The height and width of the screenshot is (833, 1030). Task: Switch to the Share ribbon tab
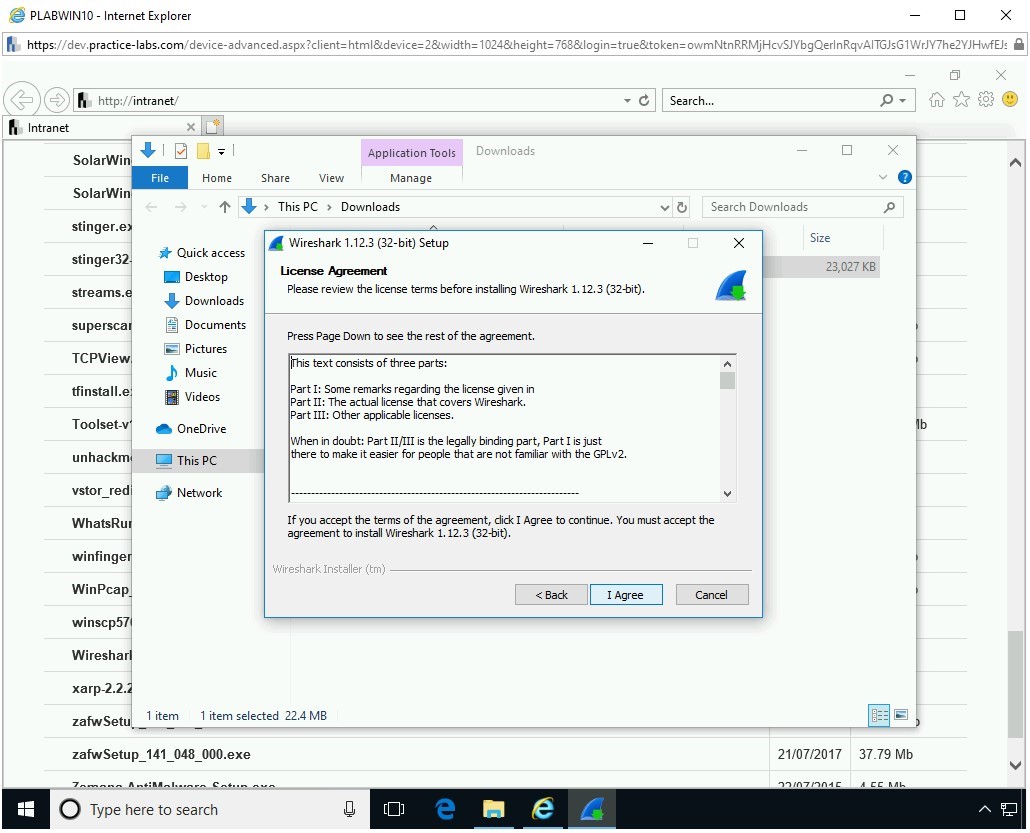pyautogui.click(x=275, y=178)
